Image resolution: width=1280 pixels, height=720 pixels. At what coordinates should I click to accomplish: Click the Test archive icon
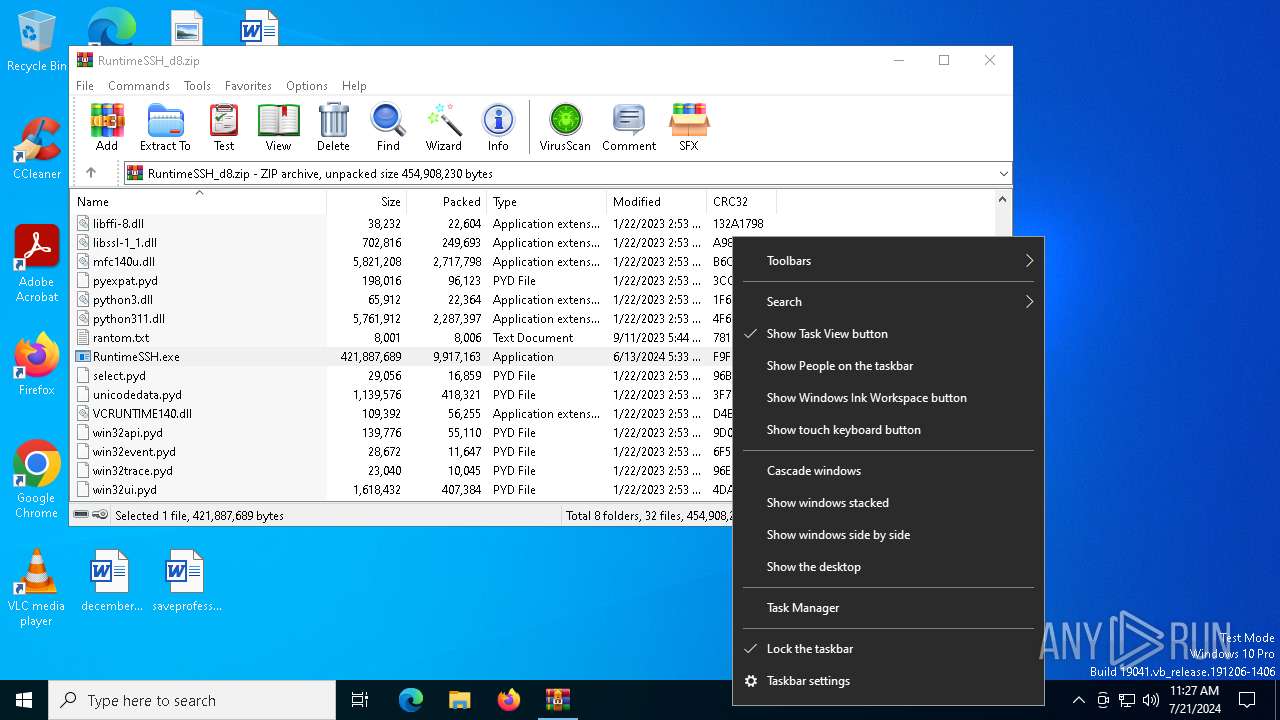pos(224,127)
